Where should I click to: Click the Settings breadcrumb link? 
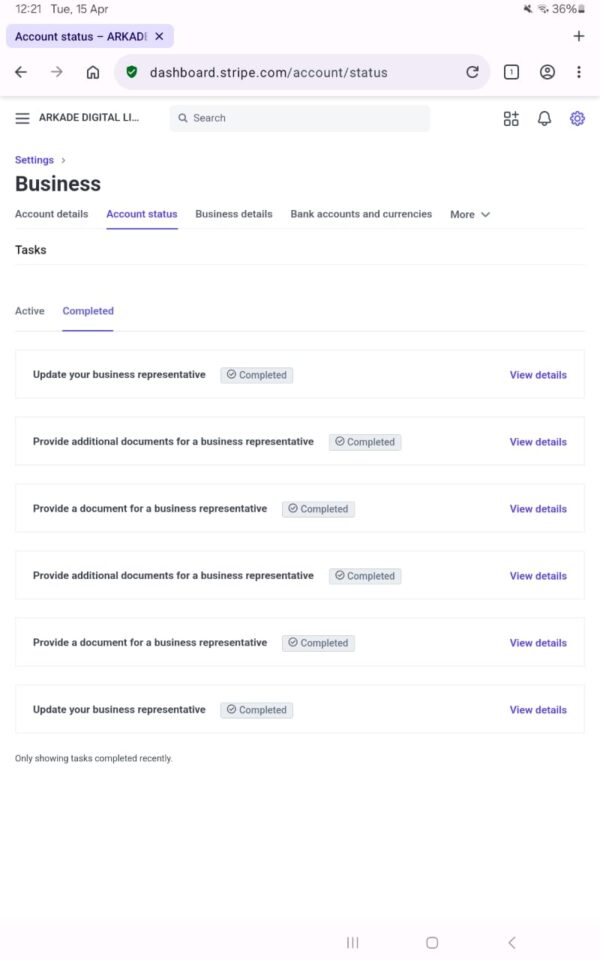[x=34, y=160]
